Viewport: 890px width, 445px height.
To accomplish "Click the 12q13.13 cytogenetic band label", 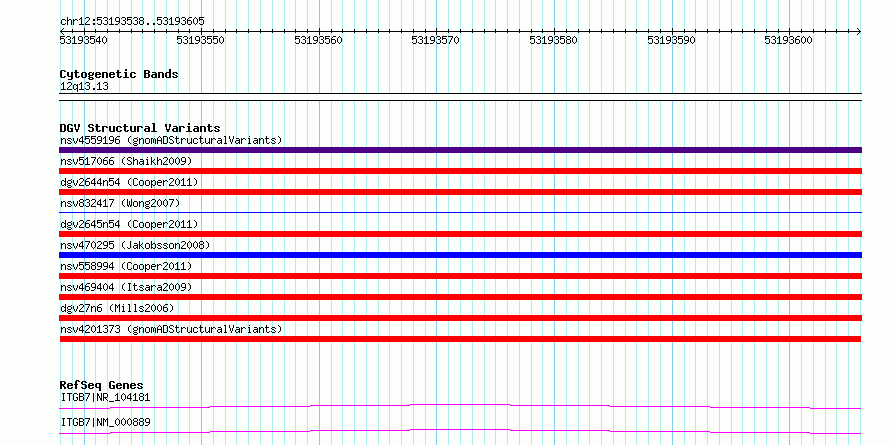I will tap(84, 87).
